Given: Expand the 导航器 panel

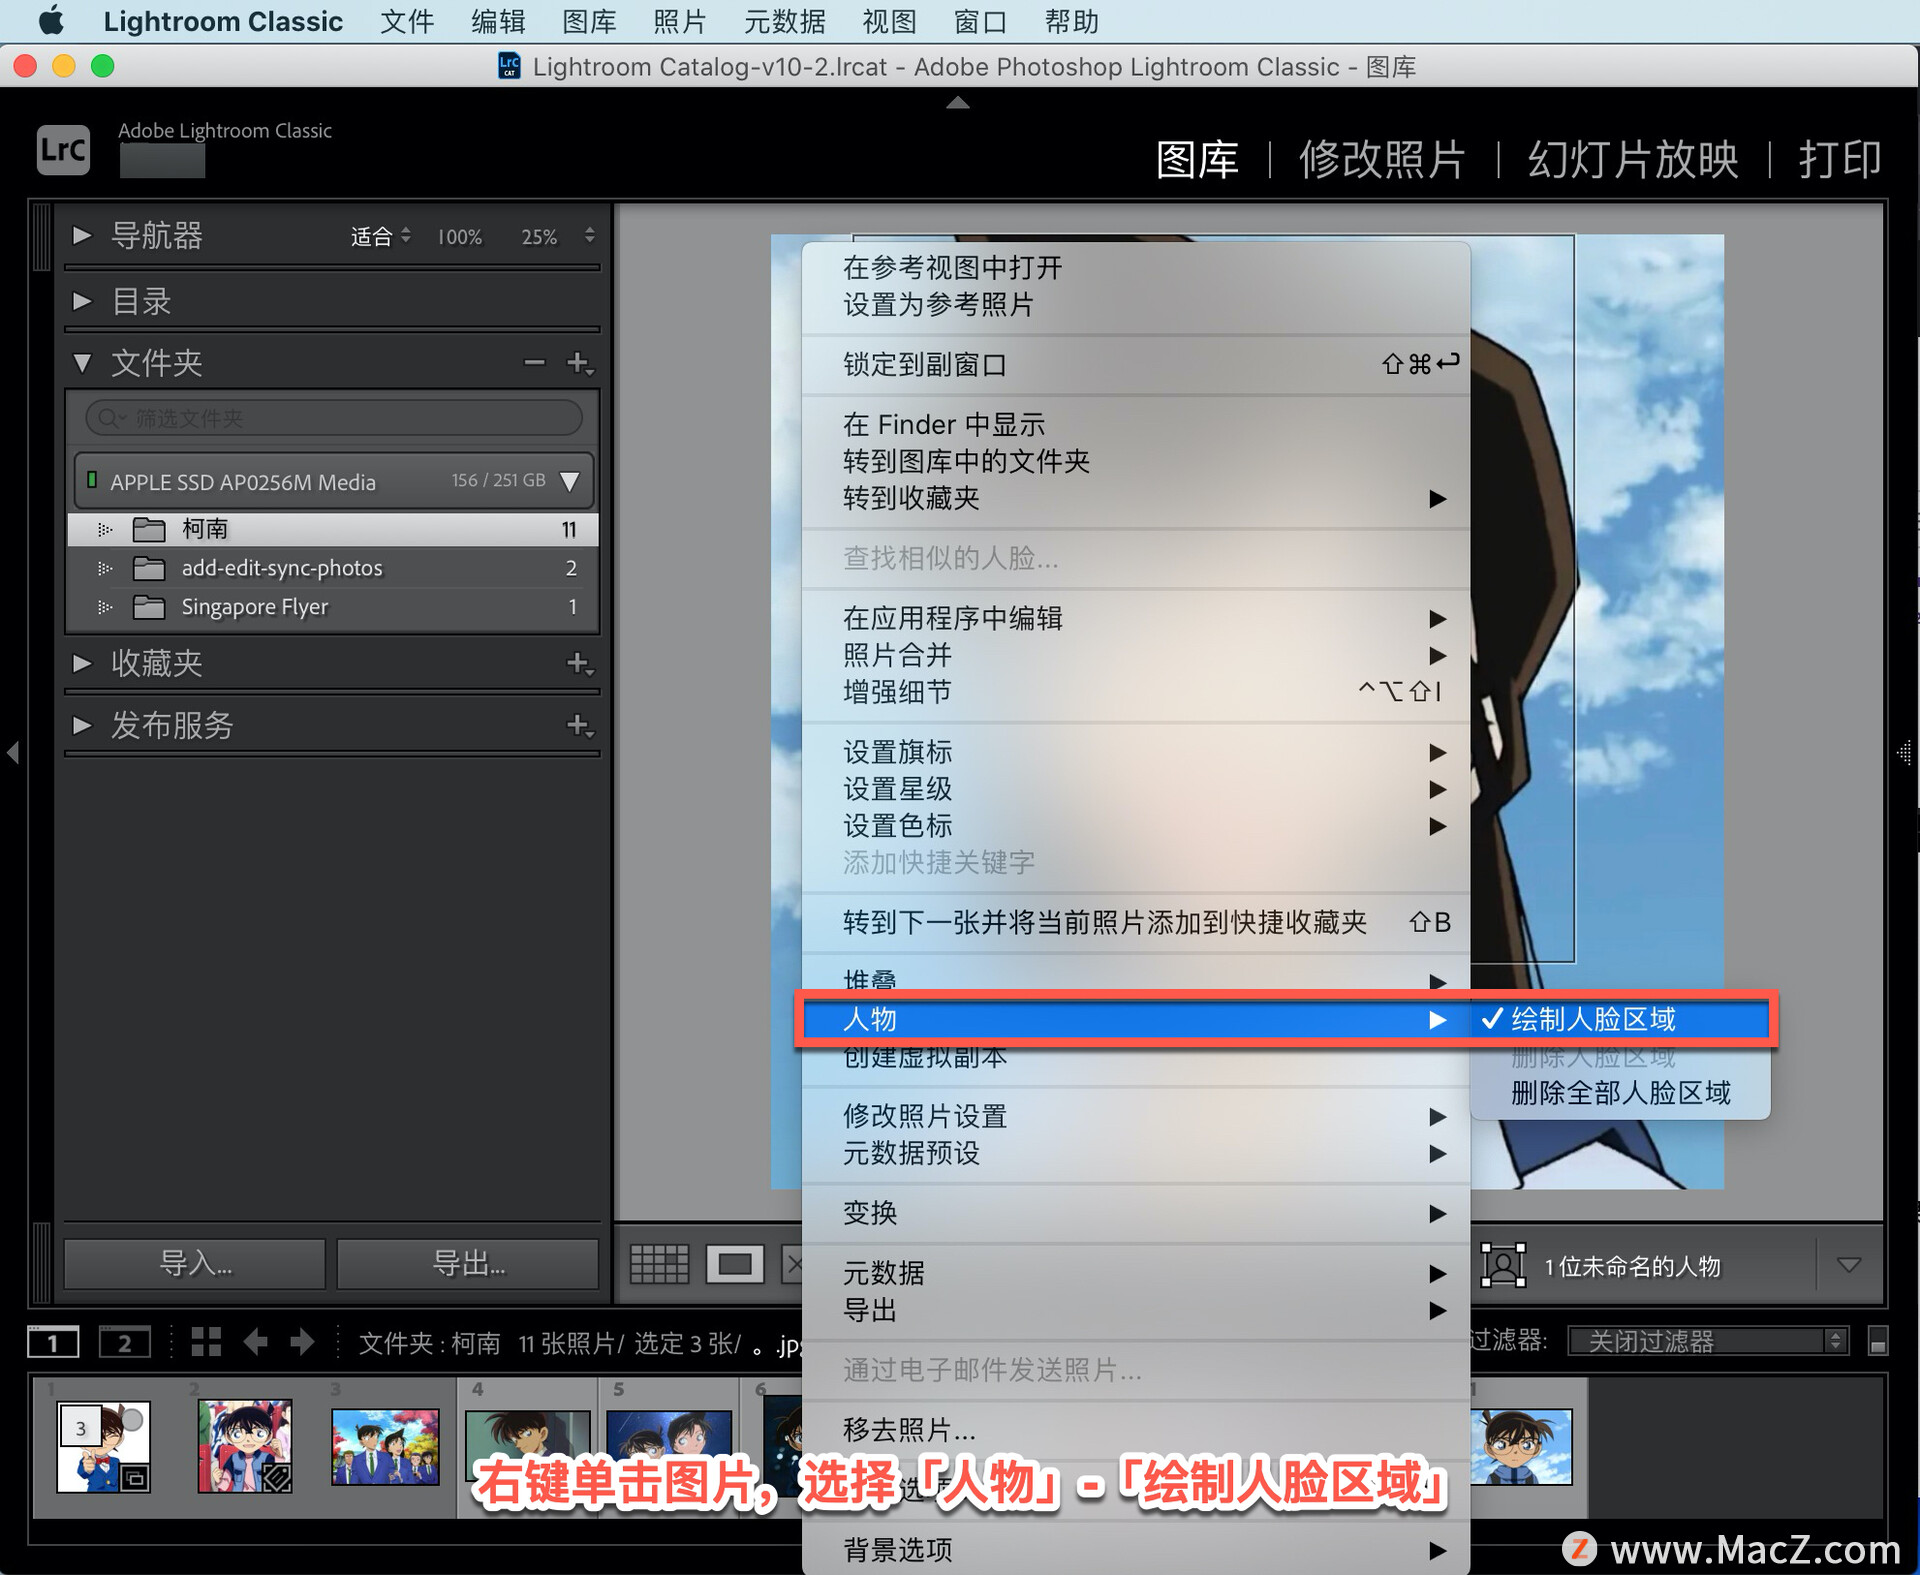Looking at the screenshot, I should pos(82,235).
